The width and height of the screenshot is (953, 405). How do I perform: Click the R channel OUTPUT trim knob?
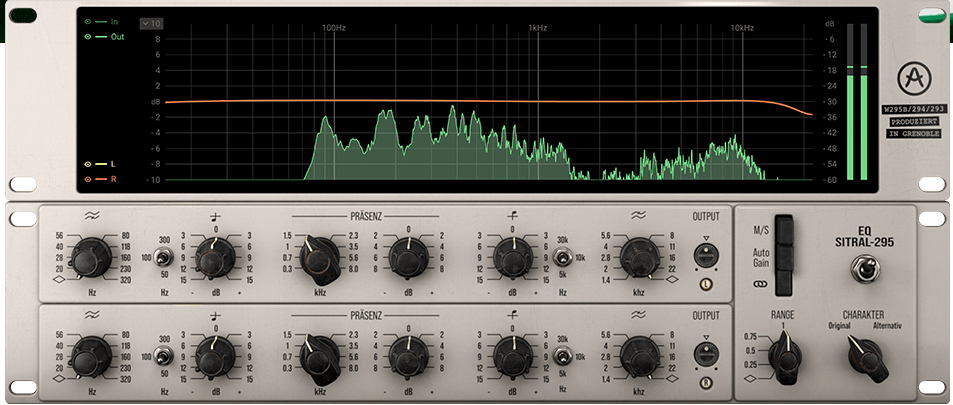tap(706, 355)
